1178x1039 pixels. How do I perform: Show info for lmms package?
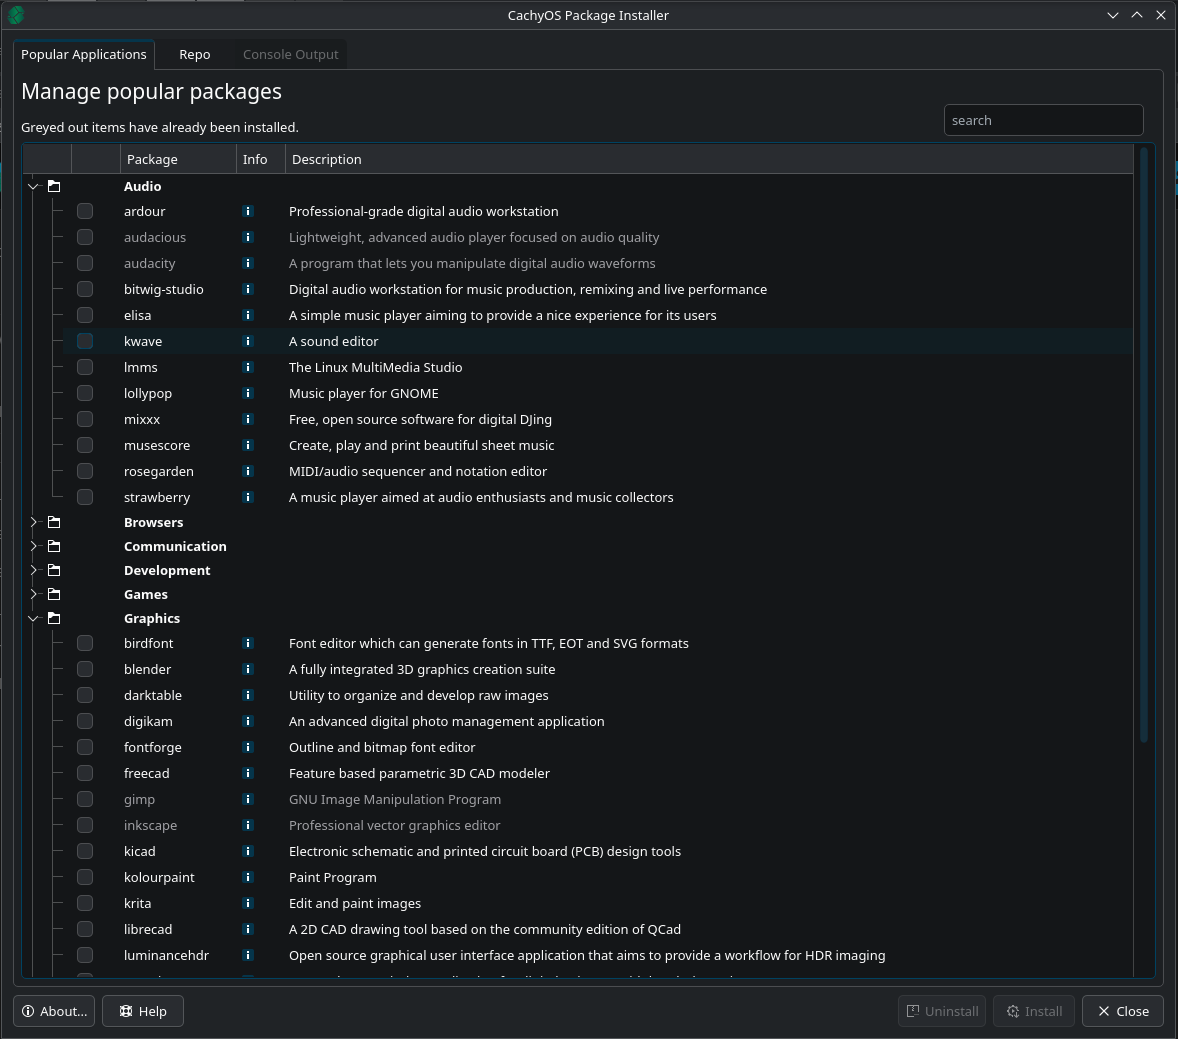248,367
